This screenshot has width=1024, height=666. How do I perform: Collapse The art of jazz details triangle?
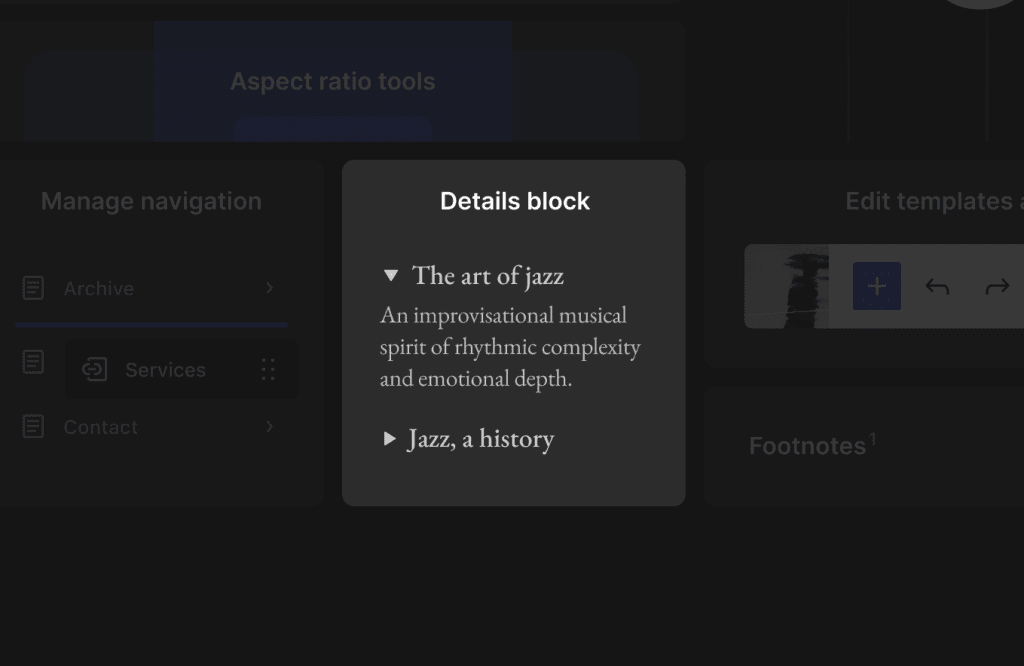(x=391, y=275)
